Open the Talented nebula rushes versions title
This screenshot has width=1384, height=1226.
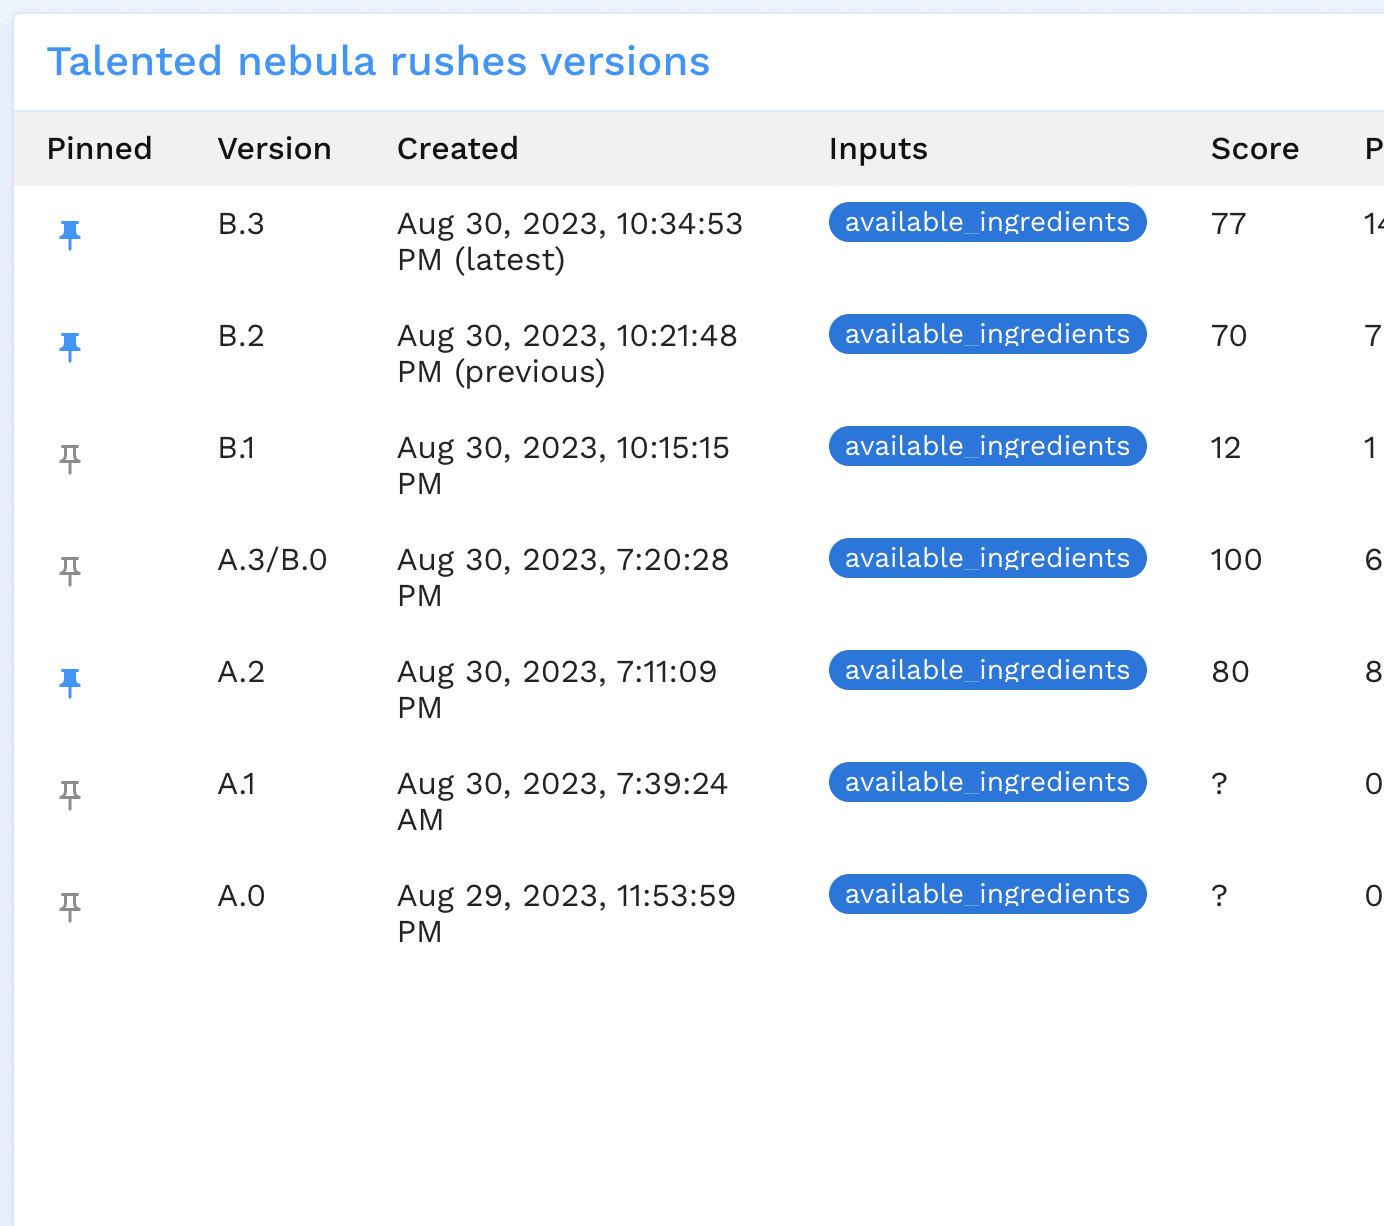[378, 62]
